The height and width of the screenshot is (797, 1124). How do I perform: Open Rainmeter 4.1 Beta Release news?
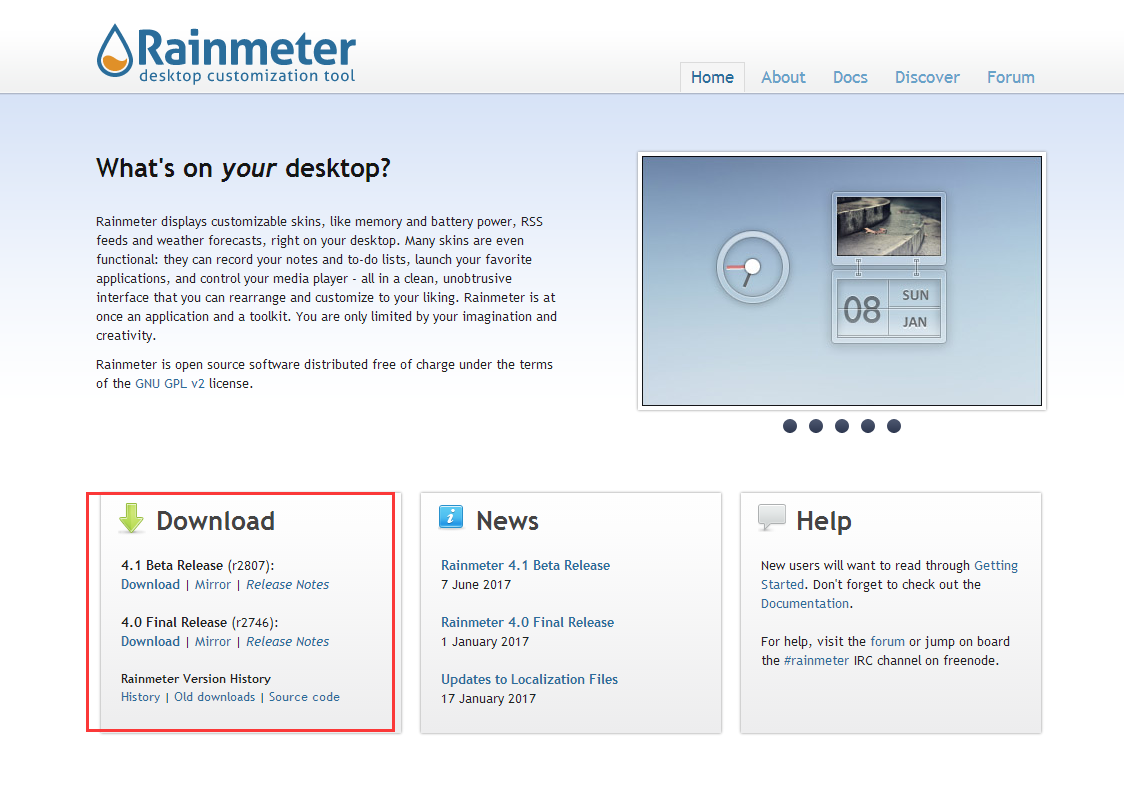tap(525, 565)
